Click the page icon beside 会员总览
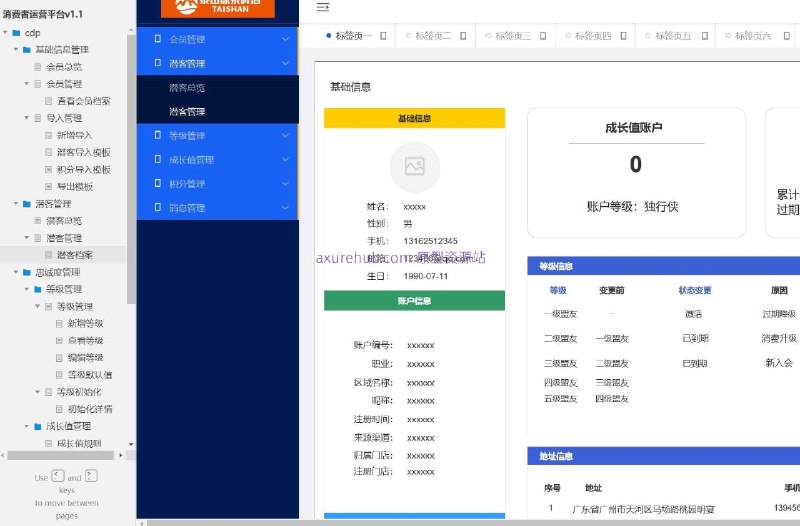 (38, 67)
